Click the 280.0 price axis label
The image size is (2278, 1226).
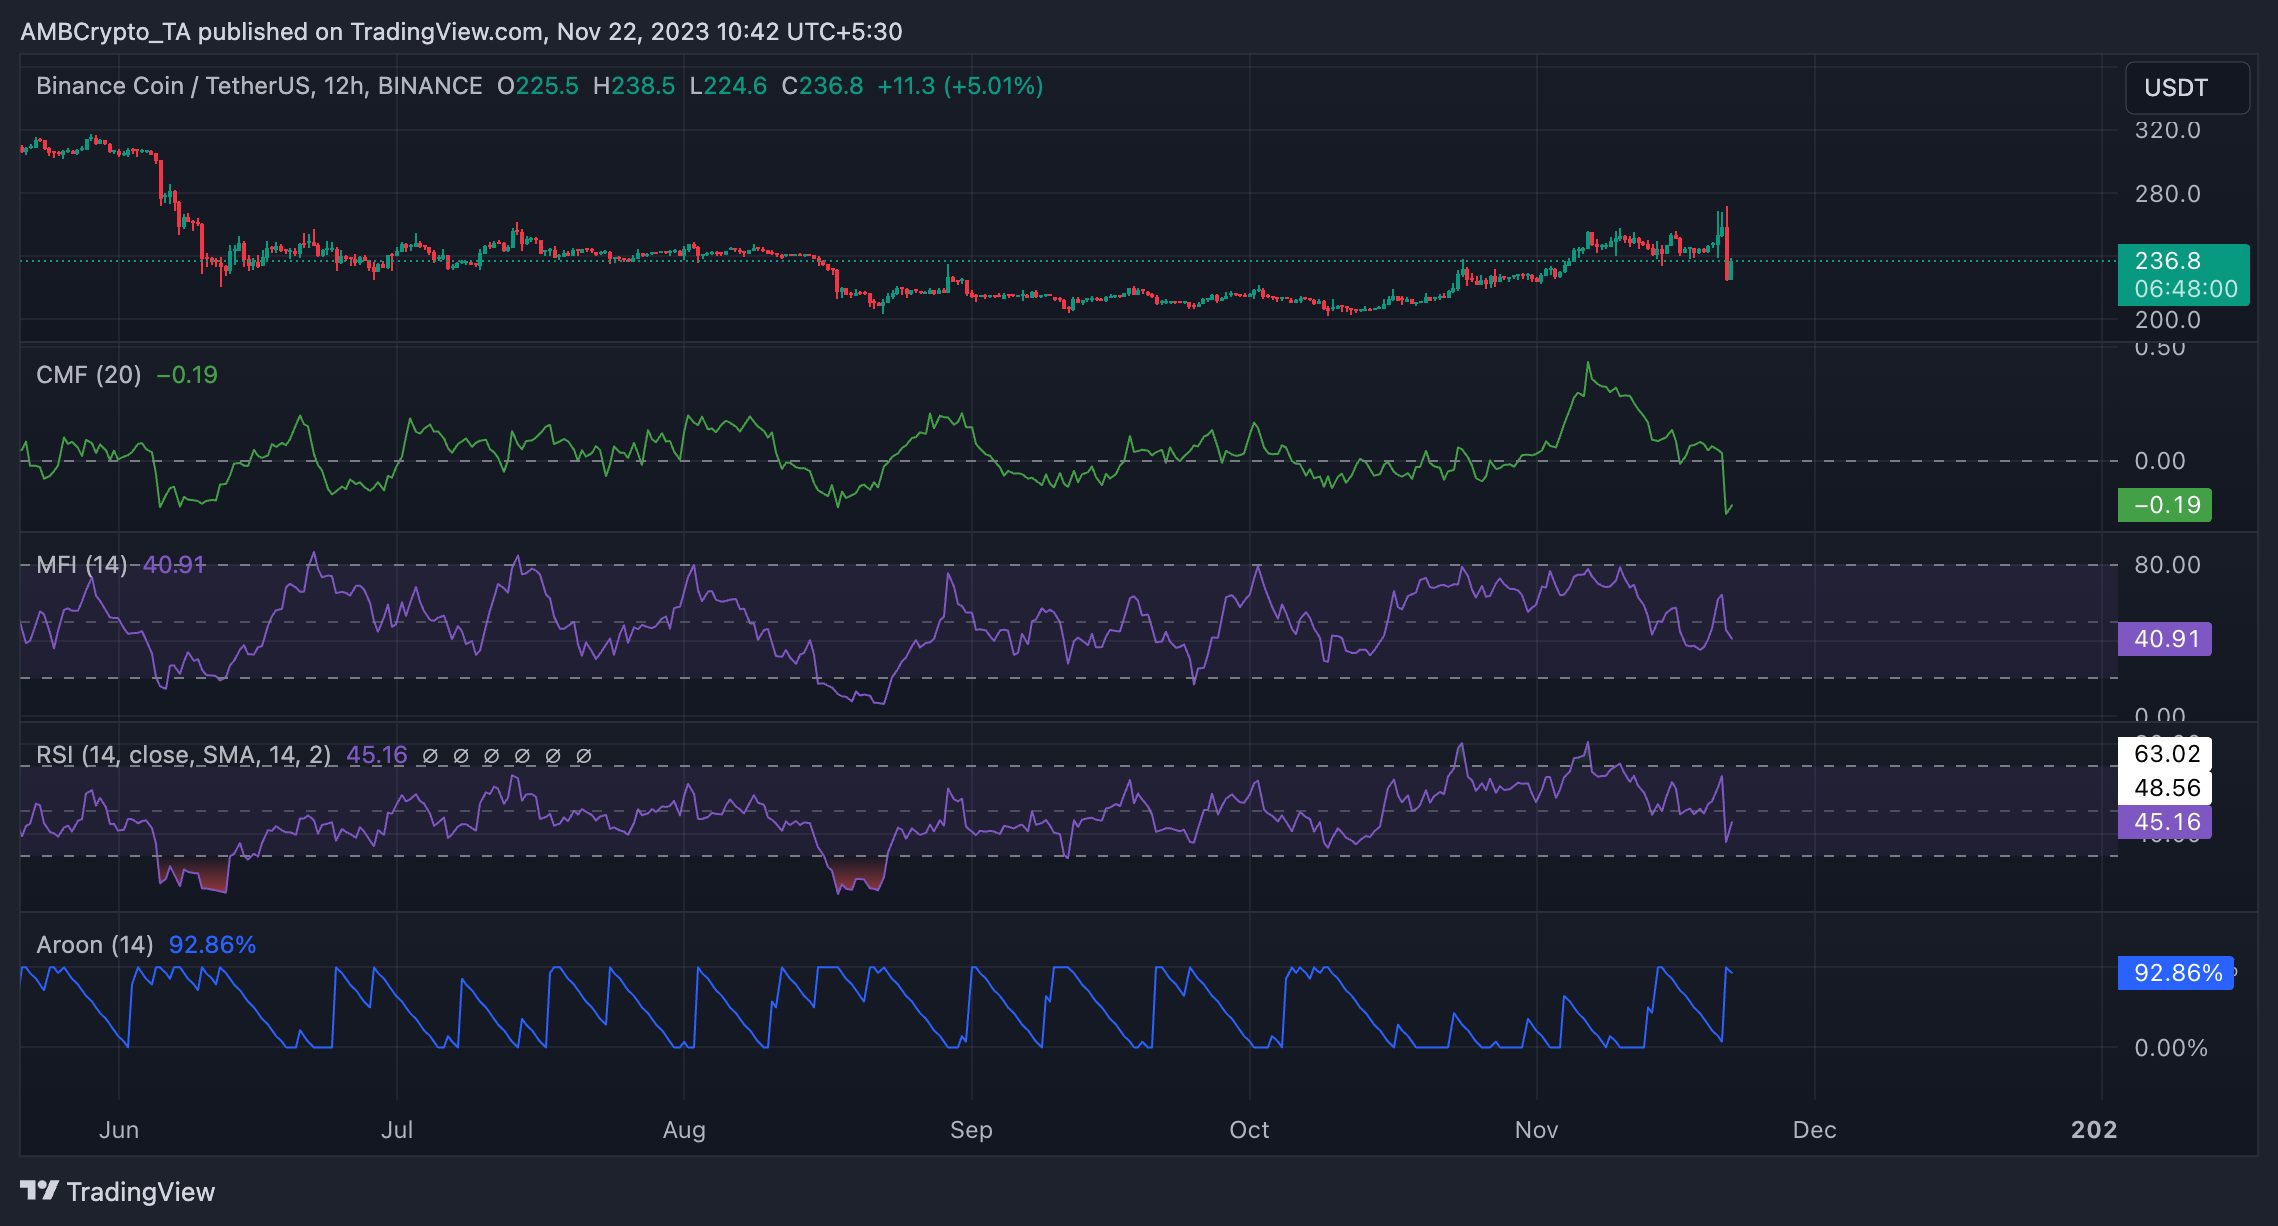click(2168, 194)
